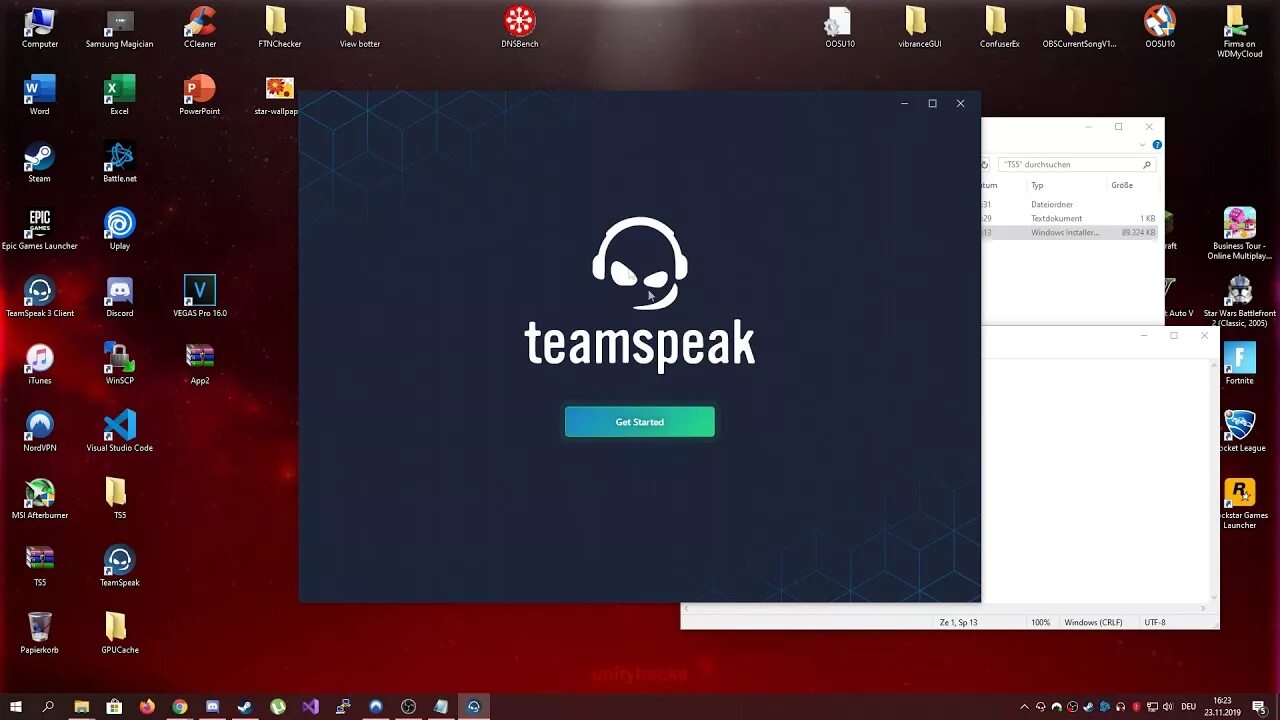Launch iTunes from the desktop
Viewport: 1280px width, 720px height.
(x=39, y=364)
